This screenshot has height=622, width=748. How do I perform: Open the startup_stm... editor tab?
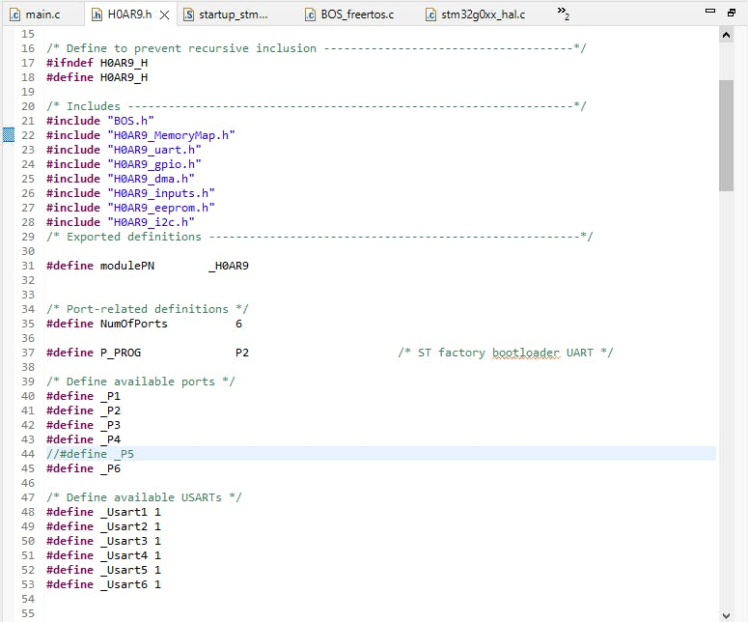point(233,14)
